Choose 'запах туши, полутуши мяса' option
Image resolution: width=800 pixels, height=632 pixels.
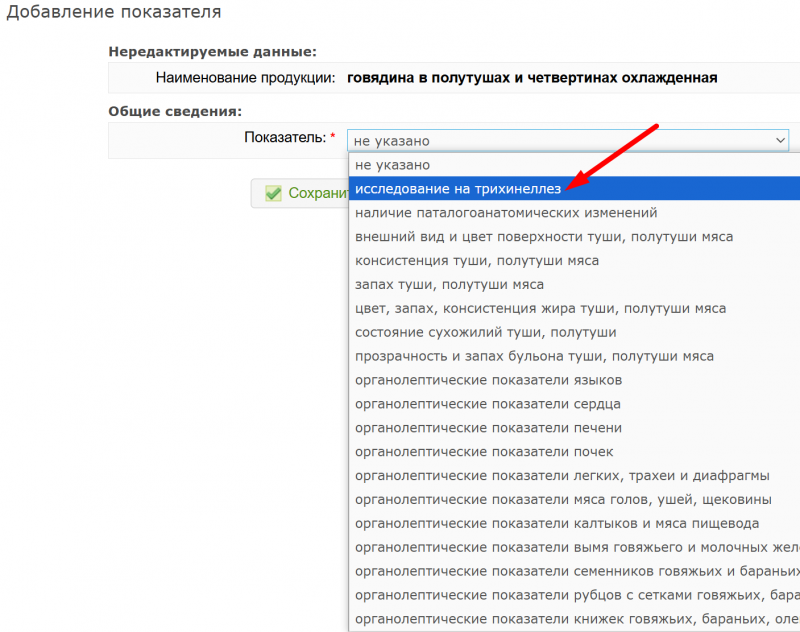pos(451,285)
